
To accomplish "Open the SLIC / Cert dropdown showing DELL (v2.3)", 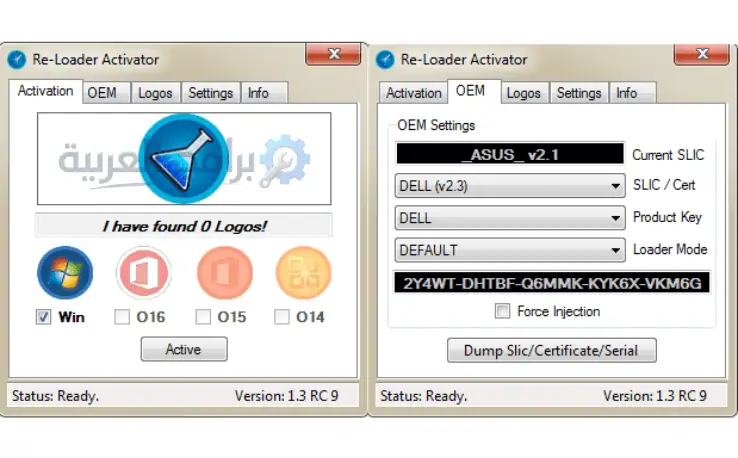I will coord(510,186).
